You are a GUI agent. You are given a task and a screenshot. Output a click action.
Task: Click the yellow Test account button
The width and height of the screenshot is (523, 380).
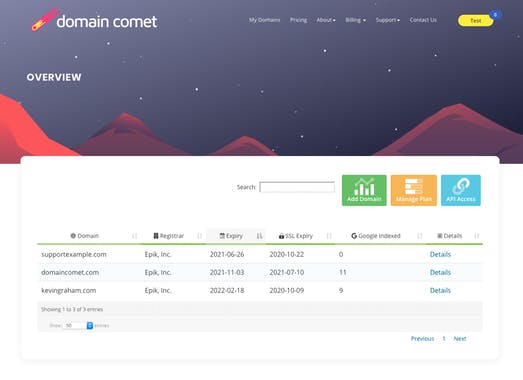(x=475, y=21)
